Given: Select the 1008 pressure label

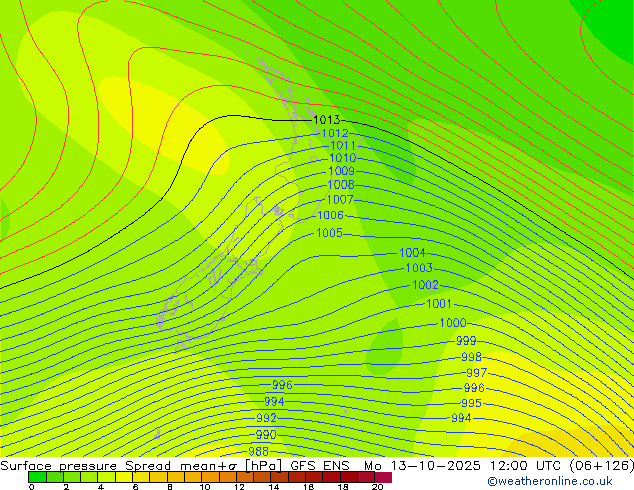Looking at the screenshot, I should [x=341, y=185].
